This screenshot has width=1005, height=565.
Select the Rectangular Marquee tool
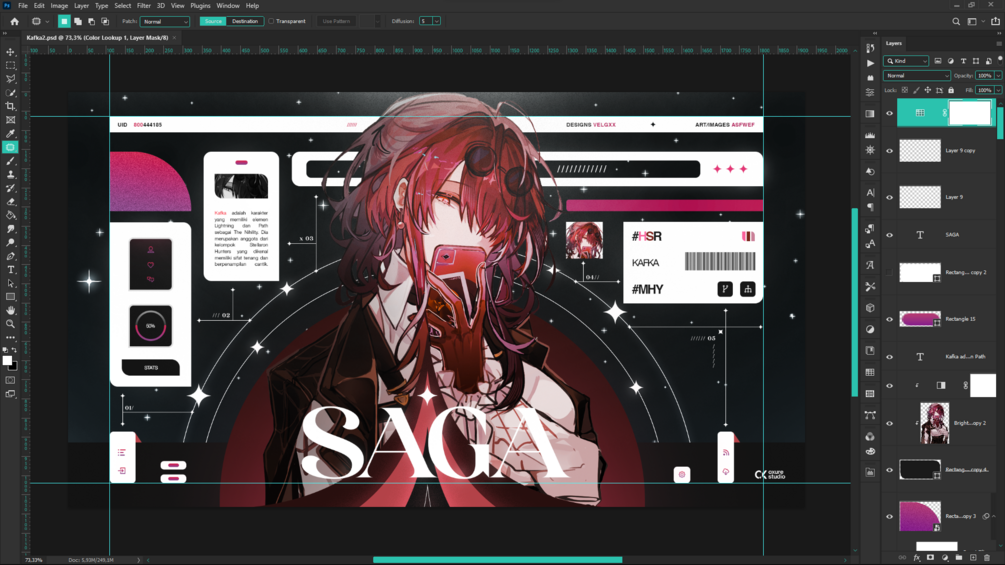(10, 65)
